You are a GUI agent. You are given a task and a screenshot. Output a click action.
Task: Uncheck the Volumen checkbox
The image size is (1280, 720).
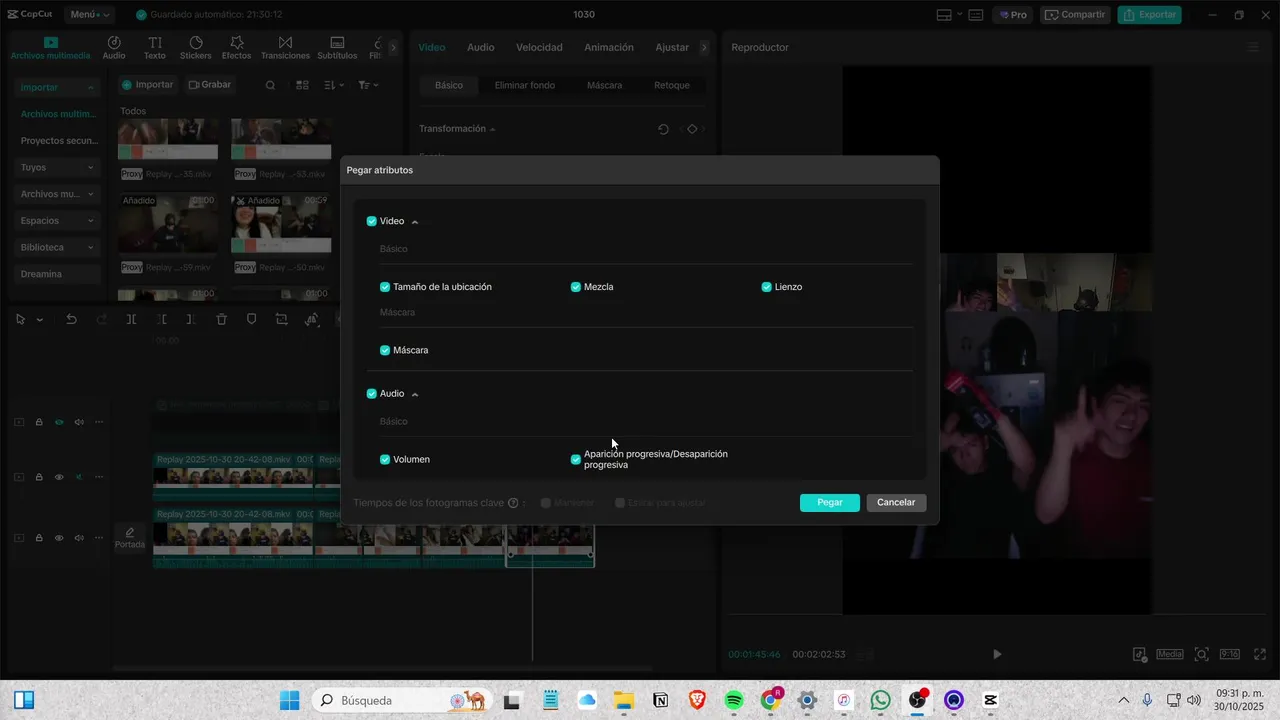(x=385, y=460)
